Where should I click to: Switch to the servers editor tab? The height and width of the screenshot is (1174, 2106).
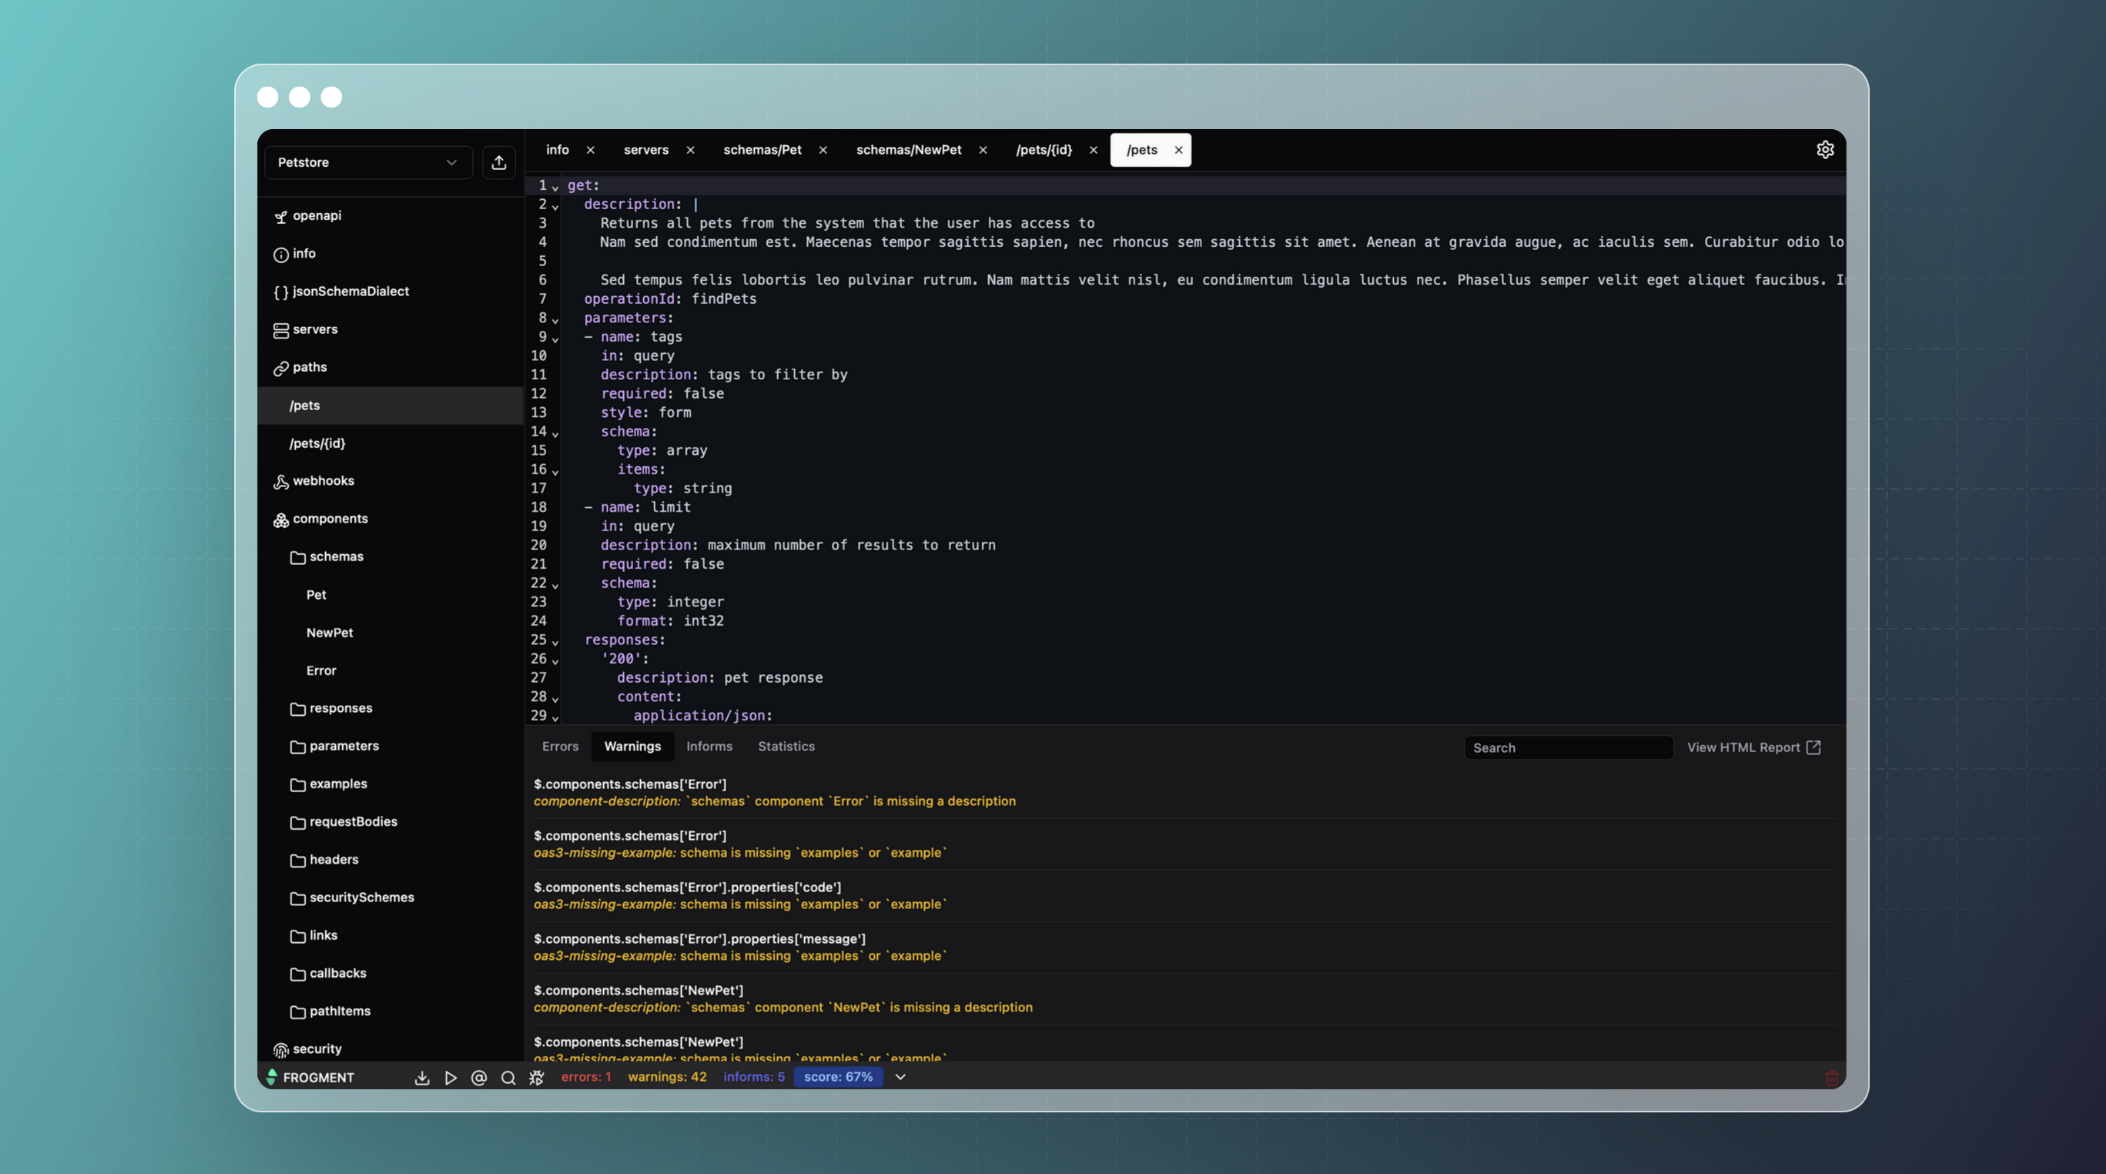point(646,150)
